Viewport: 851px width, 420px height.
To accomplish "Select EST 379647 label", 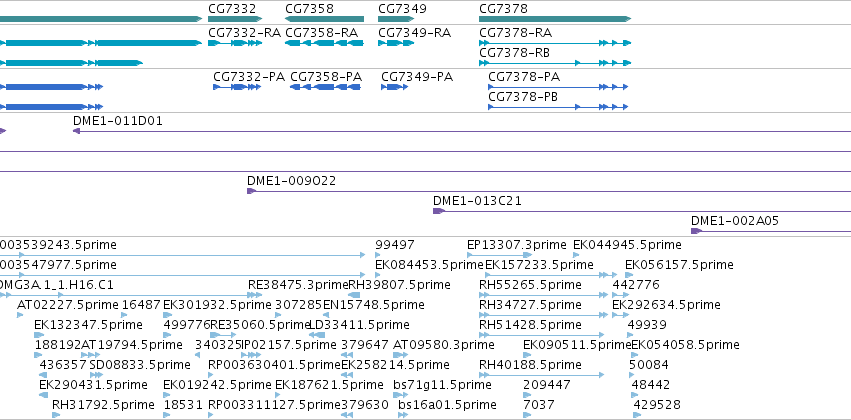I will (365, 346).
